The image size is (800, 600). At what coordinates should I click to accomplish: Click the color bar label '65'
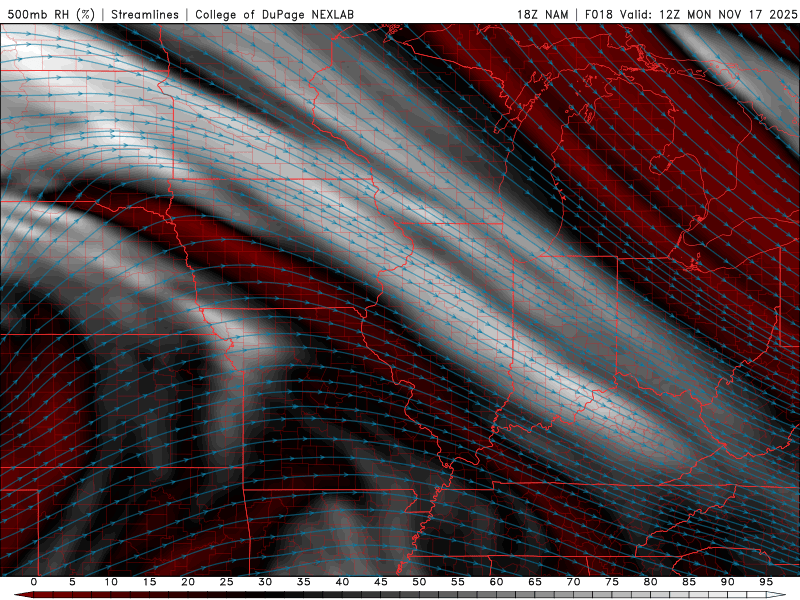tap(535, 582)
